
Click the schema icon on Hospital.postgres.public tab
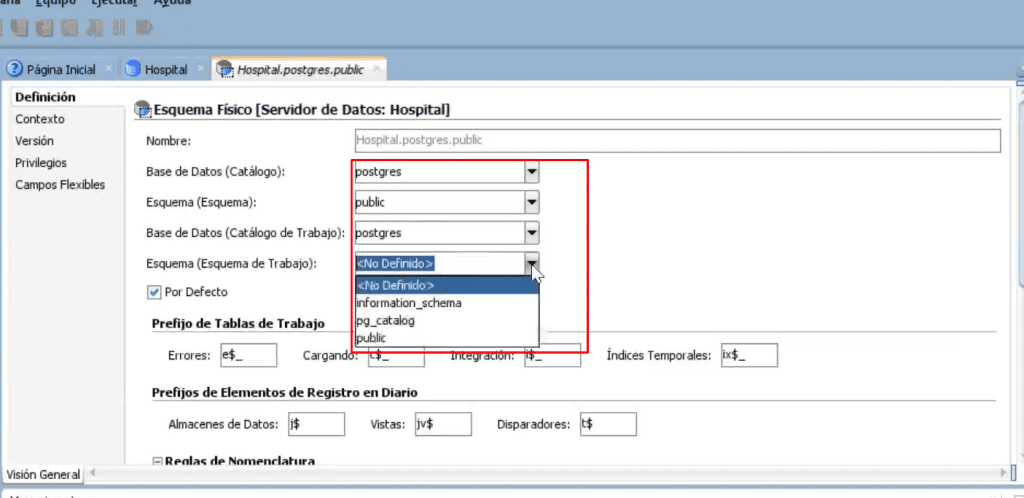[x=225, y=69]
